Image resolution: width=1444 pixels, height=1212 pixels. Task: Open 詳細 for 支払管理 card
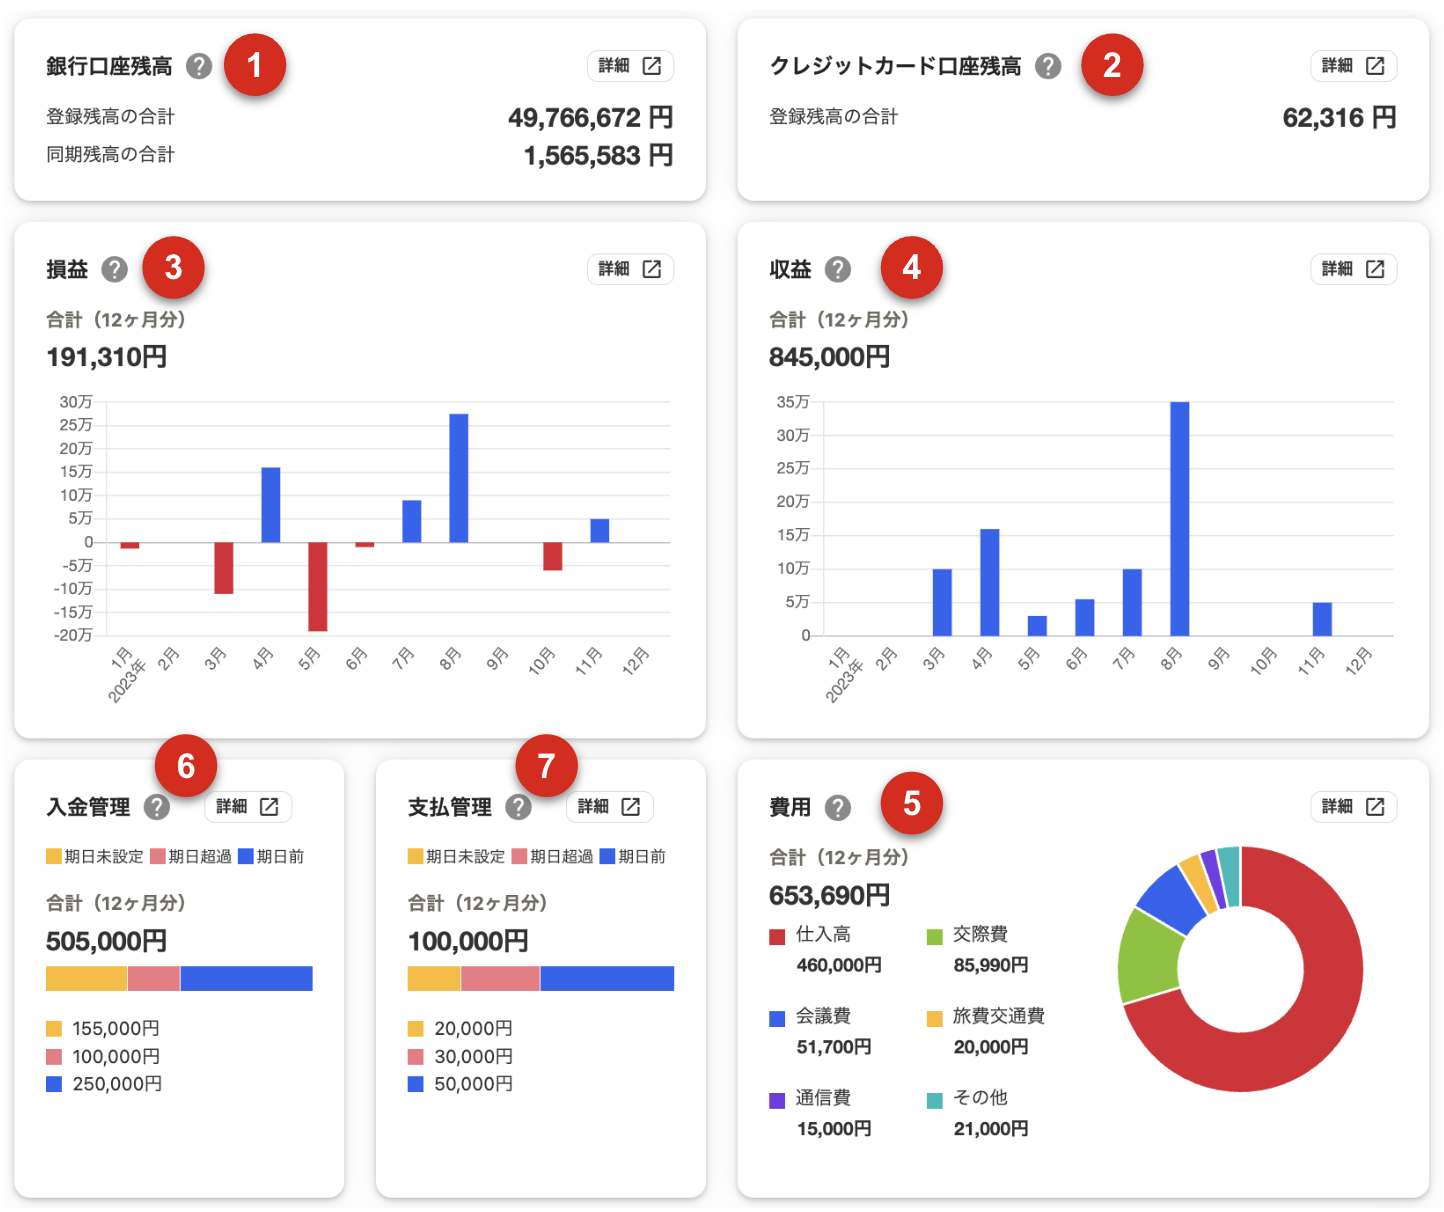pos(609,807)
